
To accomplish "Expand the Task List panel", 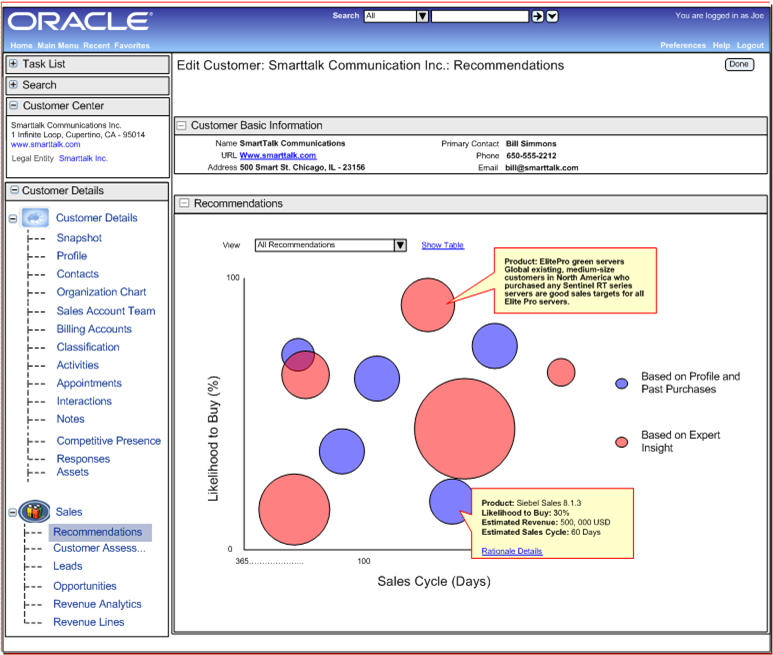I will [x=14, y=64].
